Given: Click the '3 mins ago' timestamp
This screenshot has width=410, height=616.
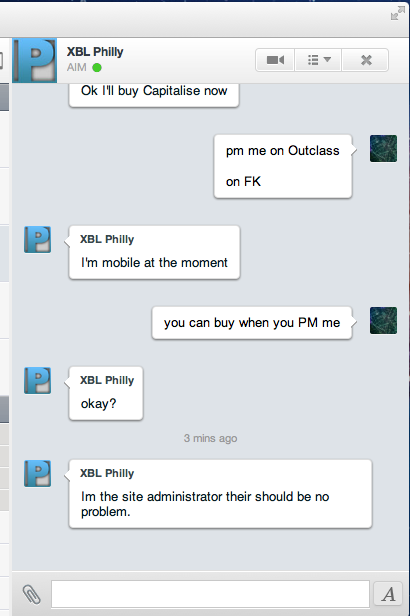Looking at the screenshot, I should (210, 438).
